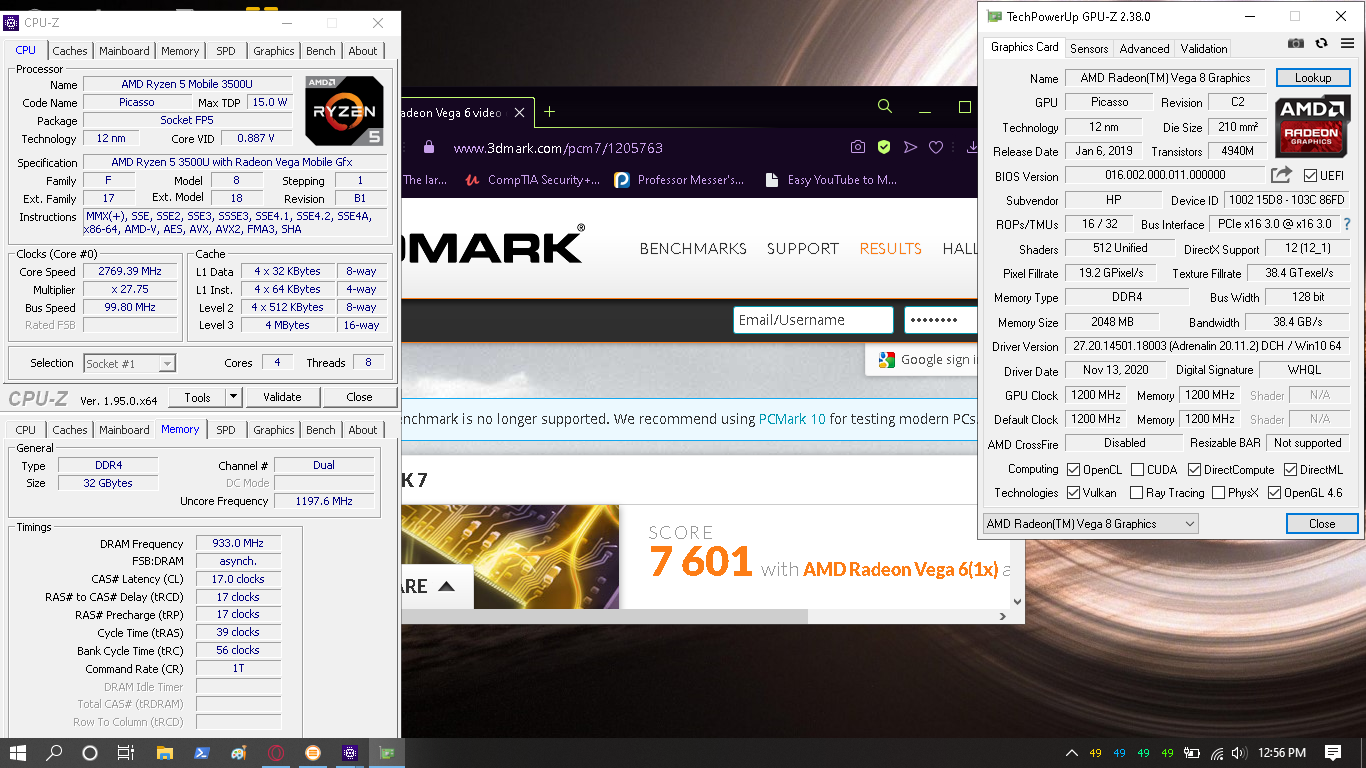Expand the CPU-Z Tools dropdown arrow
The height and width of the screenshot is (768, 1366).
(234, 398)
